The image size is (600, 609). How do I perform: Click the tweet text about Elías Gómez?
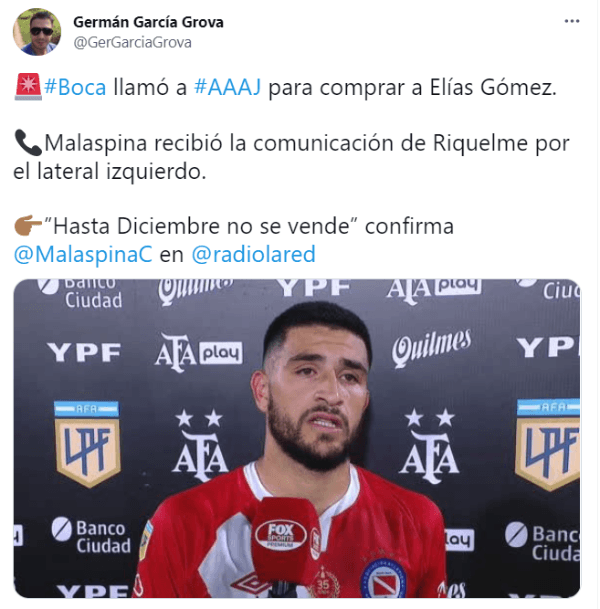pos(299,87)
